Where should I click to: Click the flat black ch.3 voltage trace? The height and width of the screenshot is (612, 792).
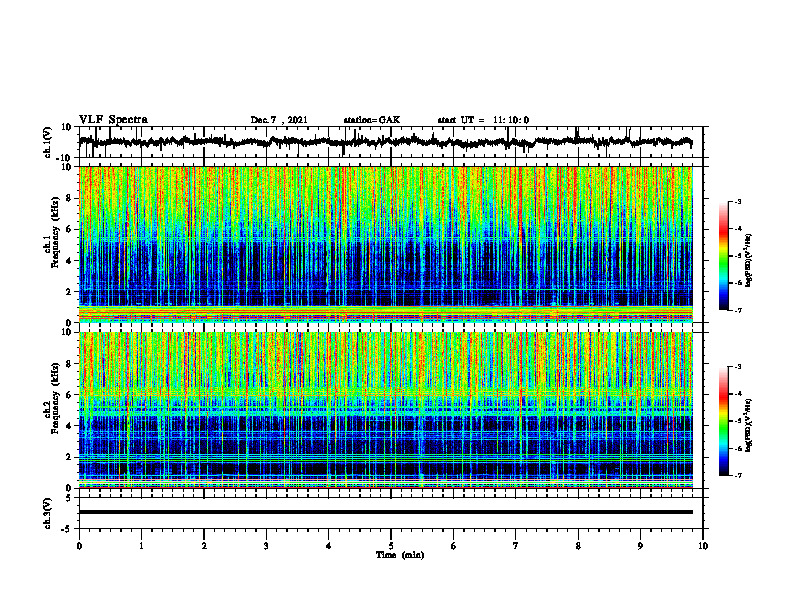pyautogui.click(x=385, y=512)
